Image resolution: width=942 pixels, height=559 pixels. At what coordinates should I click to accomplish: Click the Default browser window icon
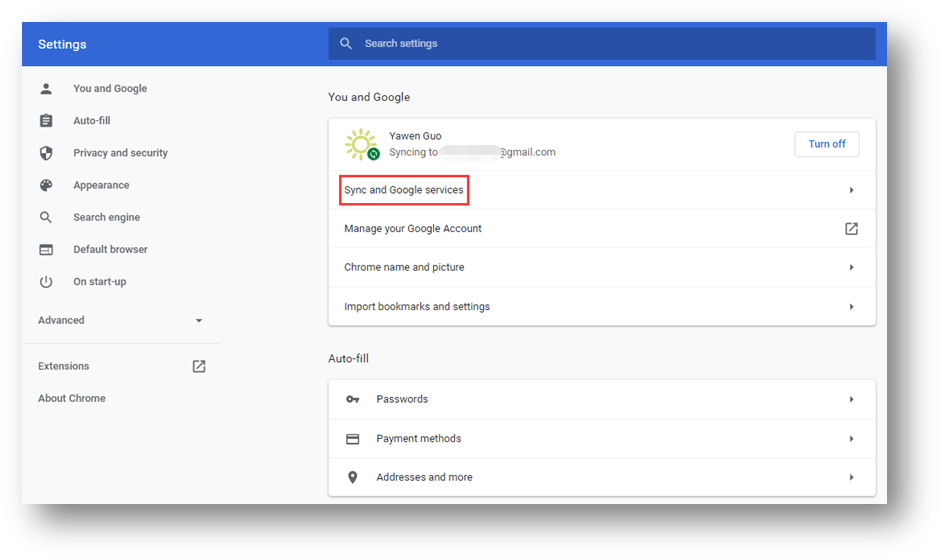tap(46, 249)
